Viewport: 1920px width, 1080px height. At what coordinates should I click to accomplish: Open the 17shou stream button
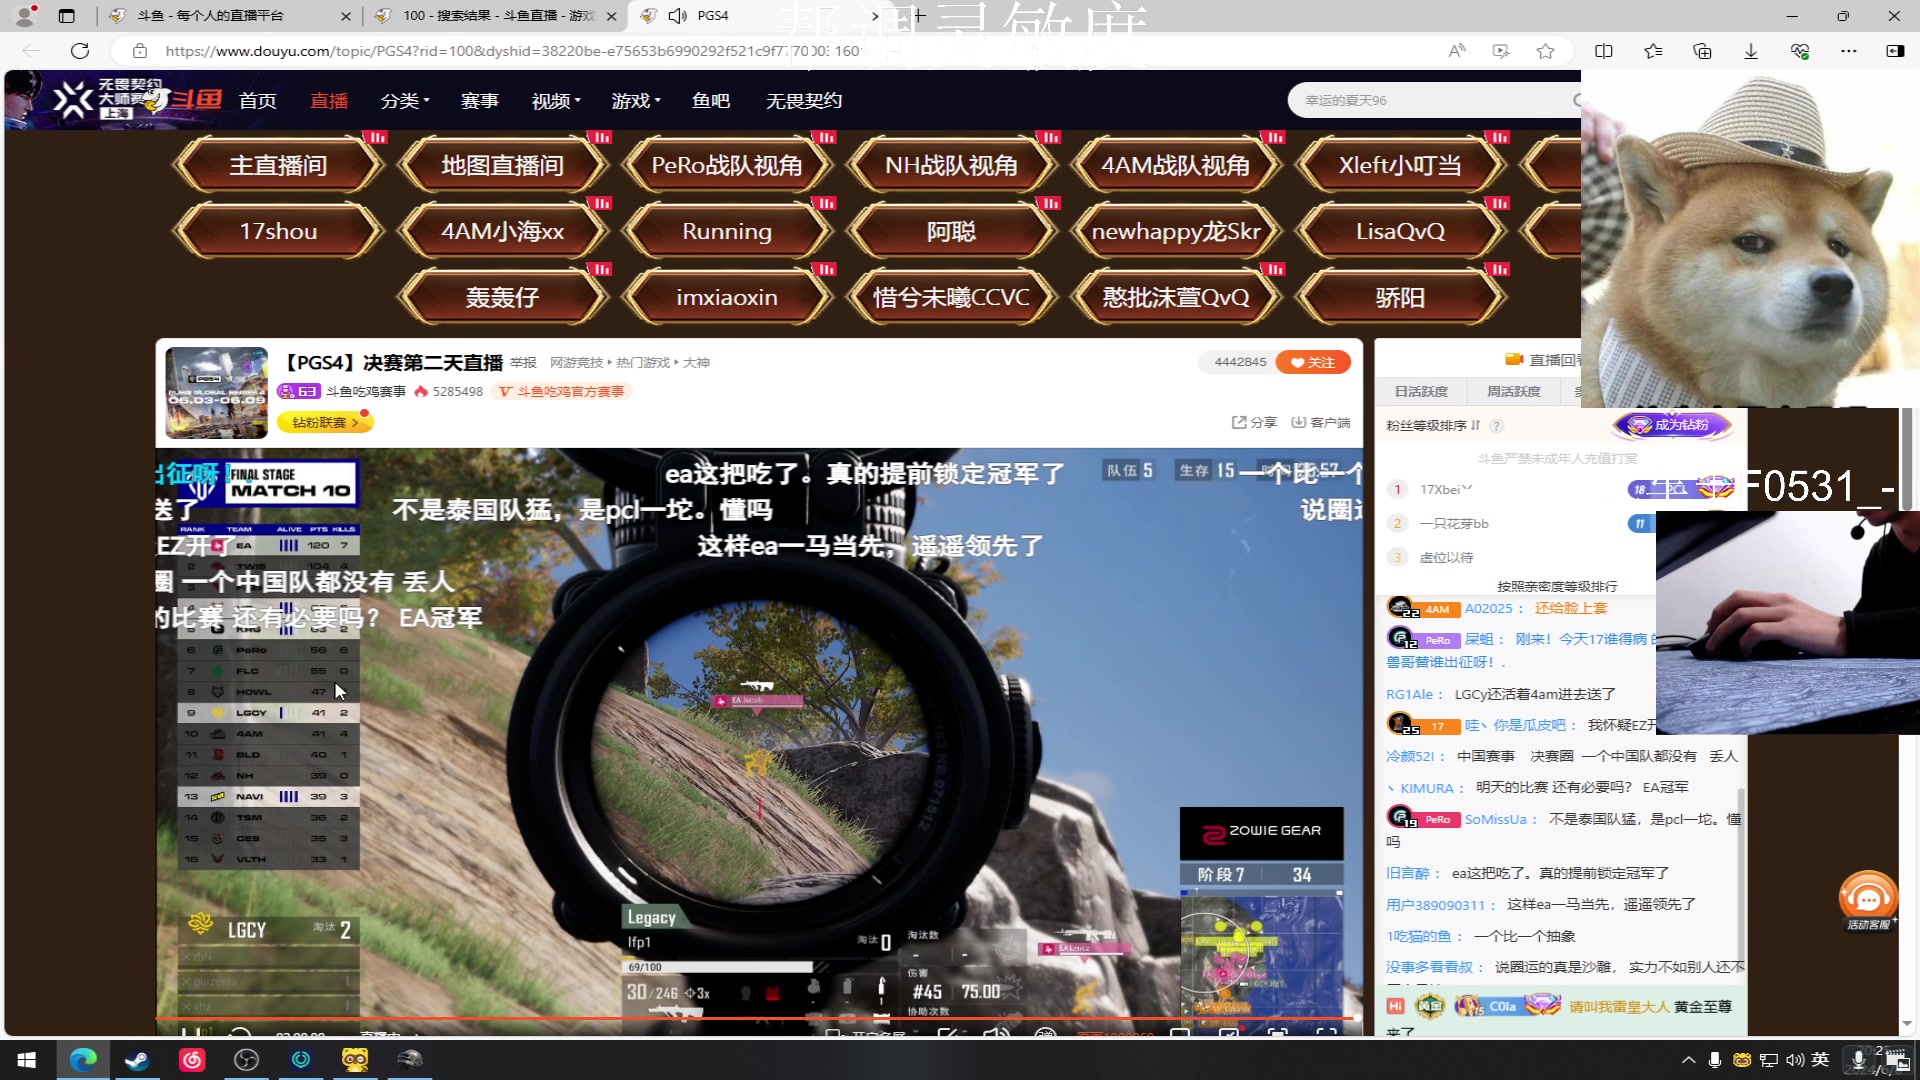click(x=278, y=231)
